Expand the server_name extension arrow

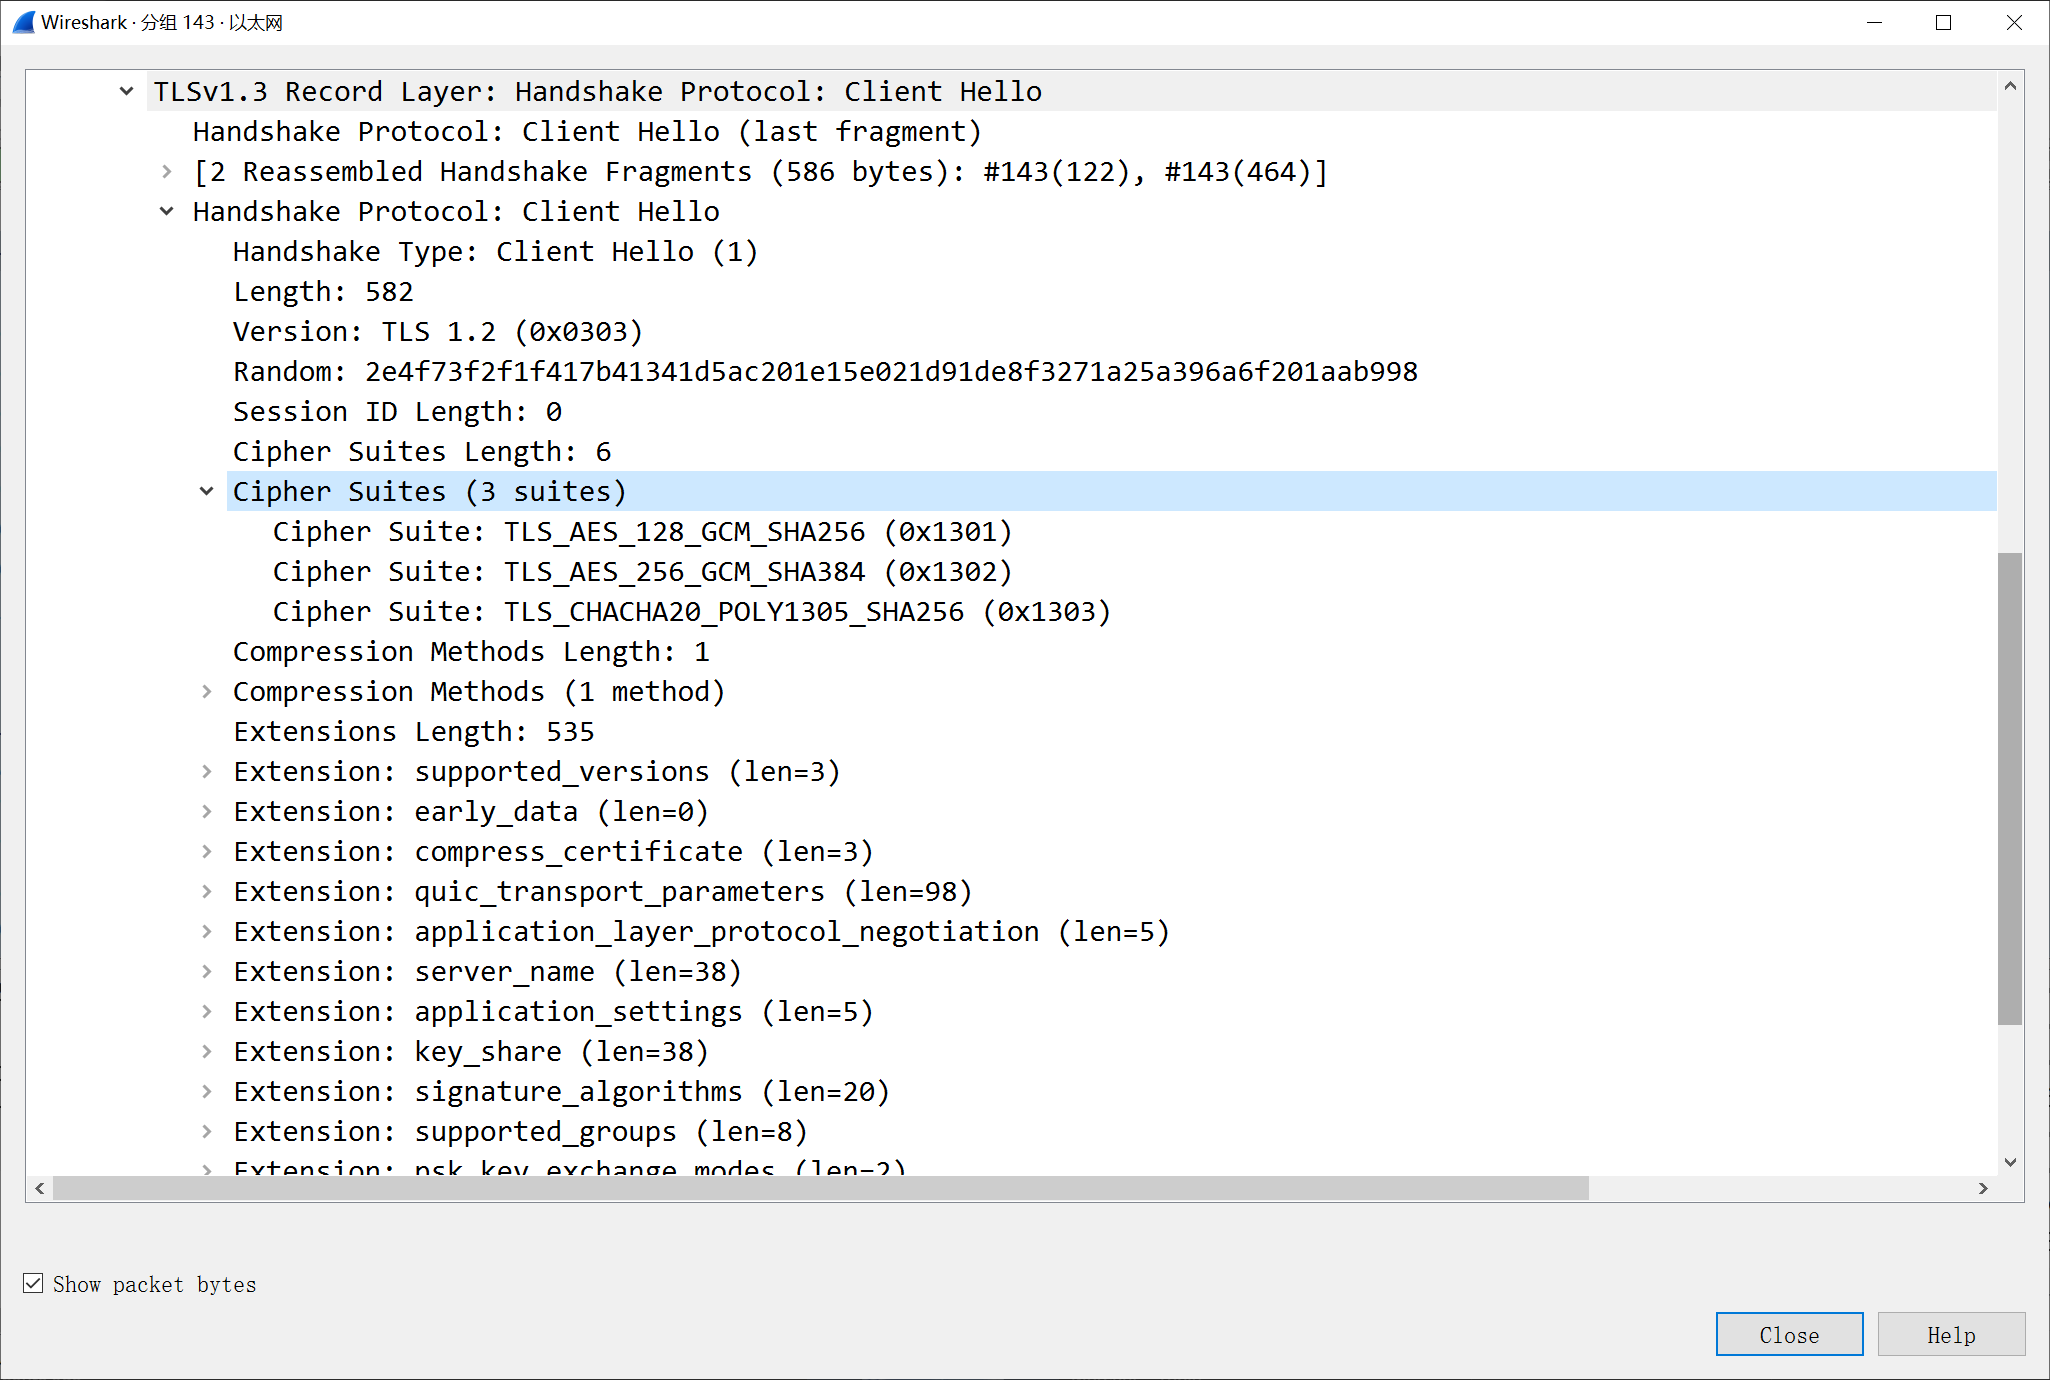click(x=206, y=971)
